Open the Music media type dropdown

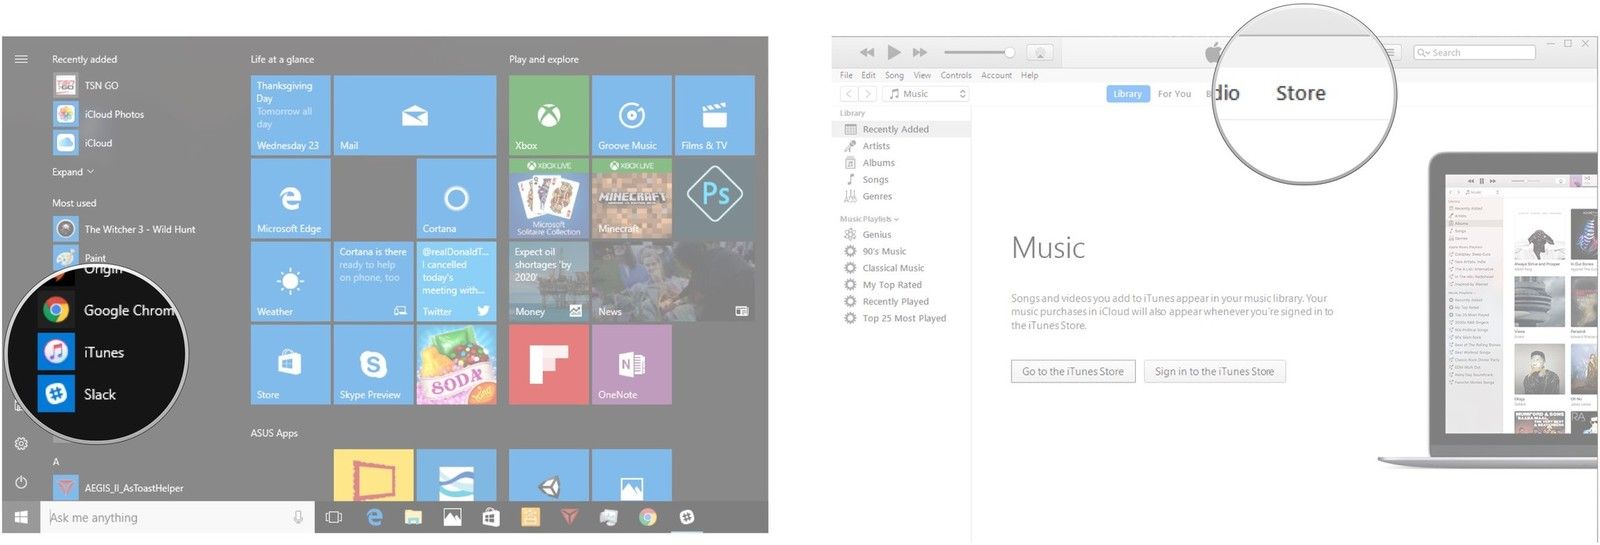click(927, 94)
